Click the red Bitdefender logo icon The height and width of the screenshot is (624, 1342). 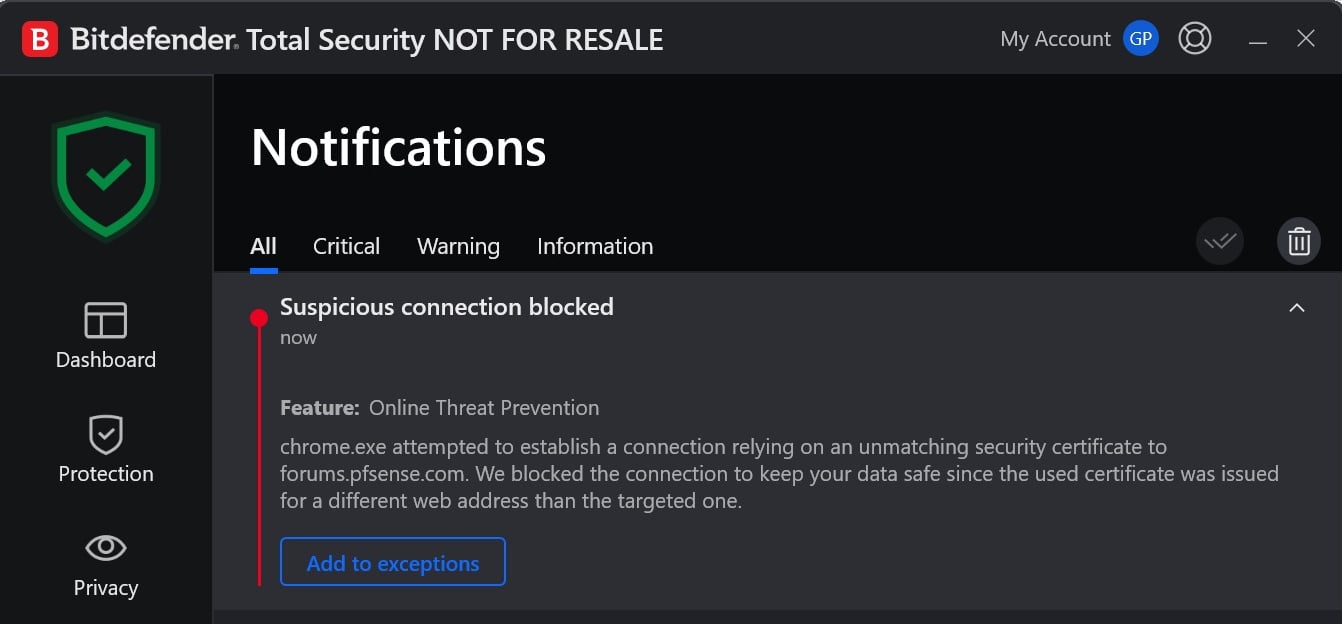pos(40,39)
